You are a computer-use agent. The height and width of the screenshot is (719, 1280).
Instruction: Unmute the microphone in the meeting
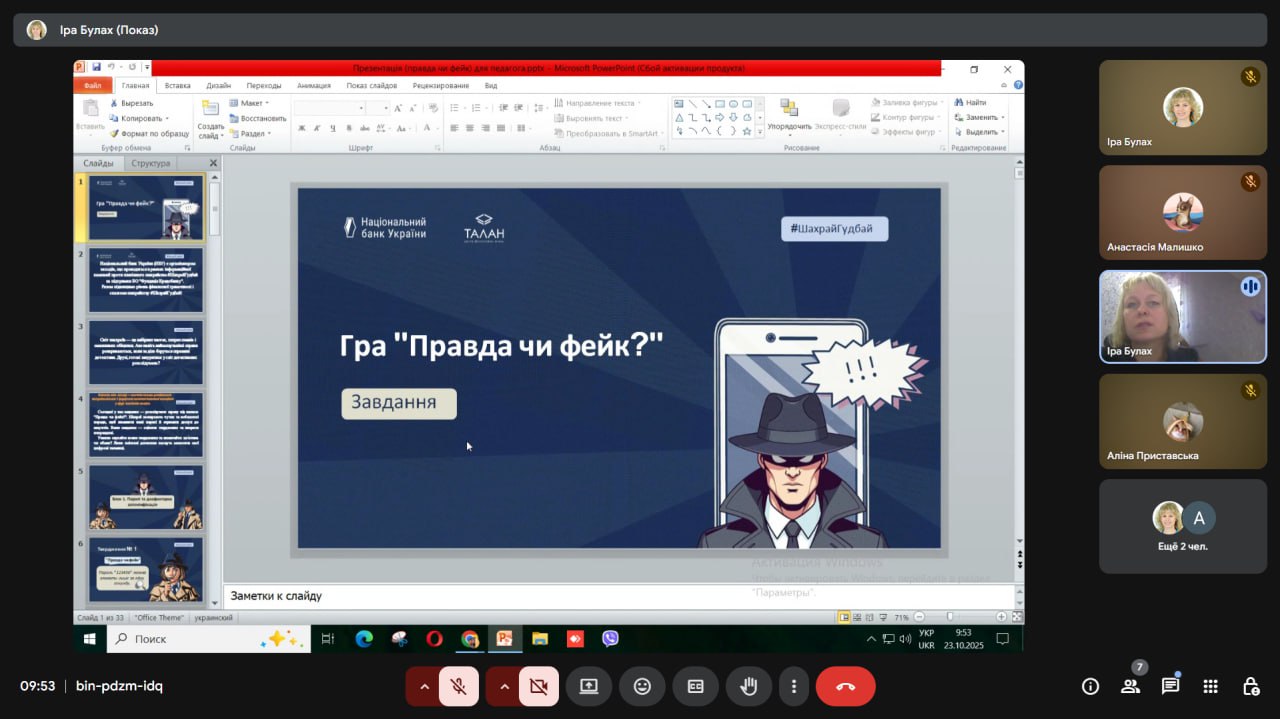pyautogui.click(x=458, y=687)
